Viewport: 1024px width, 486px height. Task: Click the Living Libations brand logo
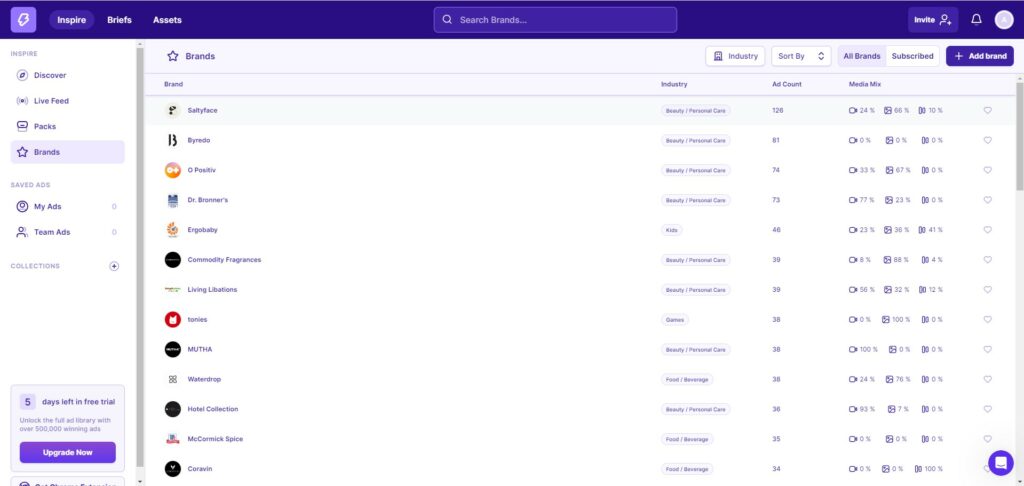(172, 289)
